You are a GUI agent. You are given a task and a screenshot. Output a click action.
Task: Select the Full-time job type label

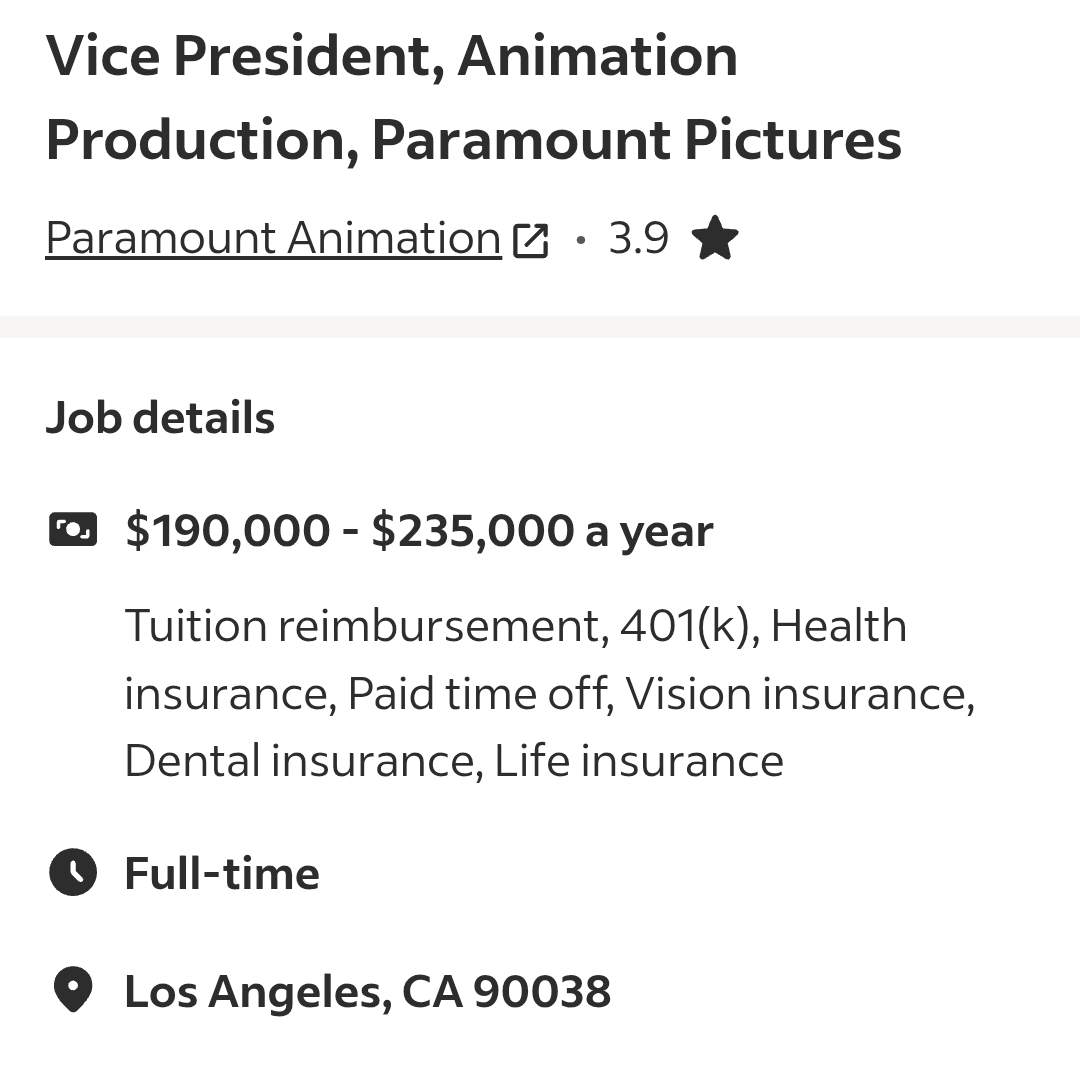point(222,874)
